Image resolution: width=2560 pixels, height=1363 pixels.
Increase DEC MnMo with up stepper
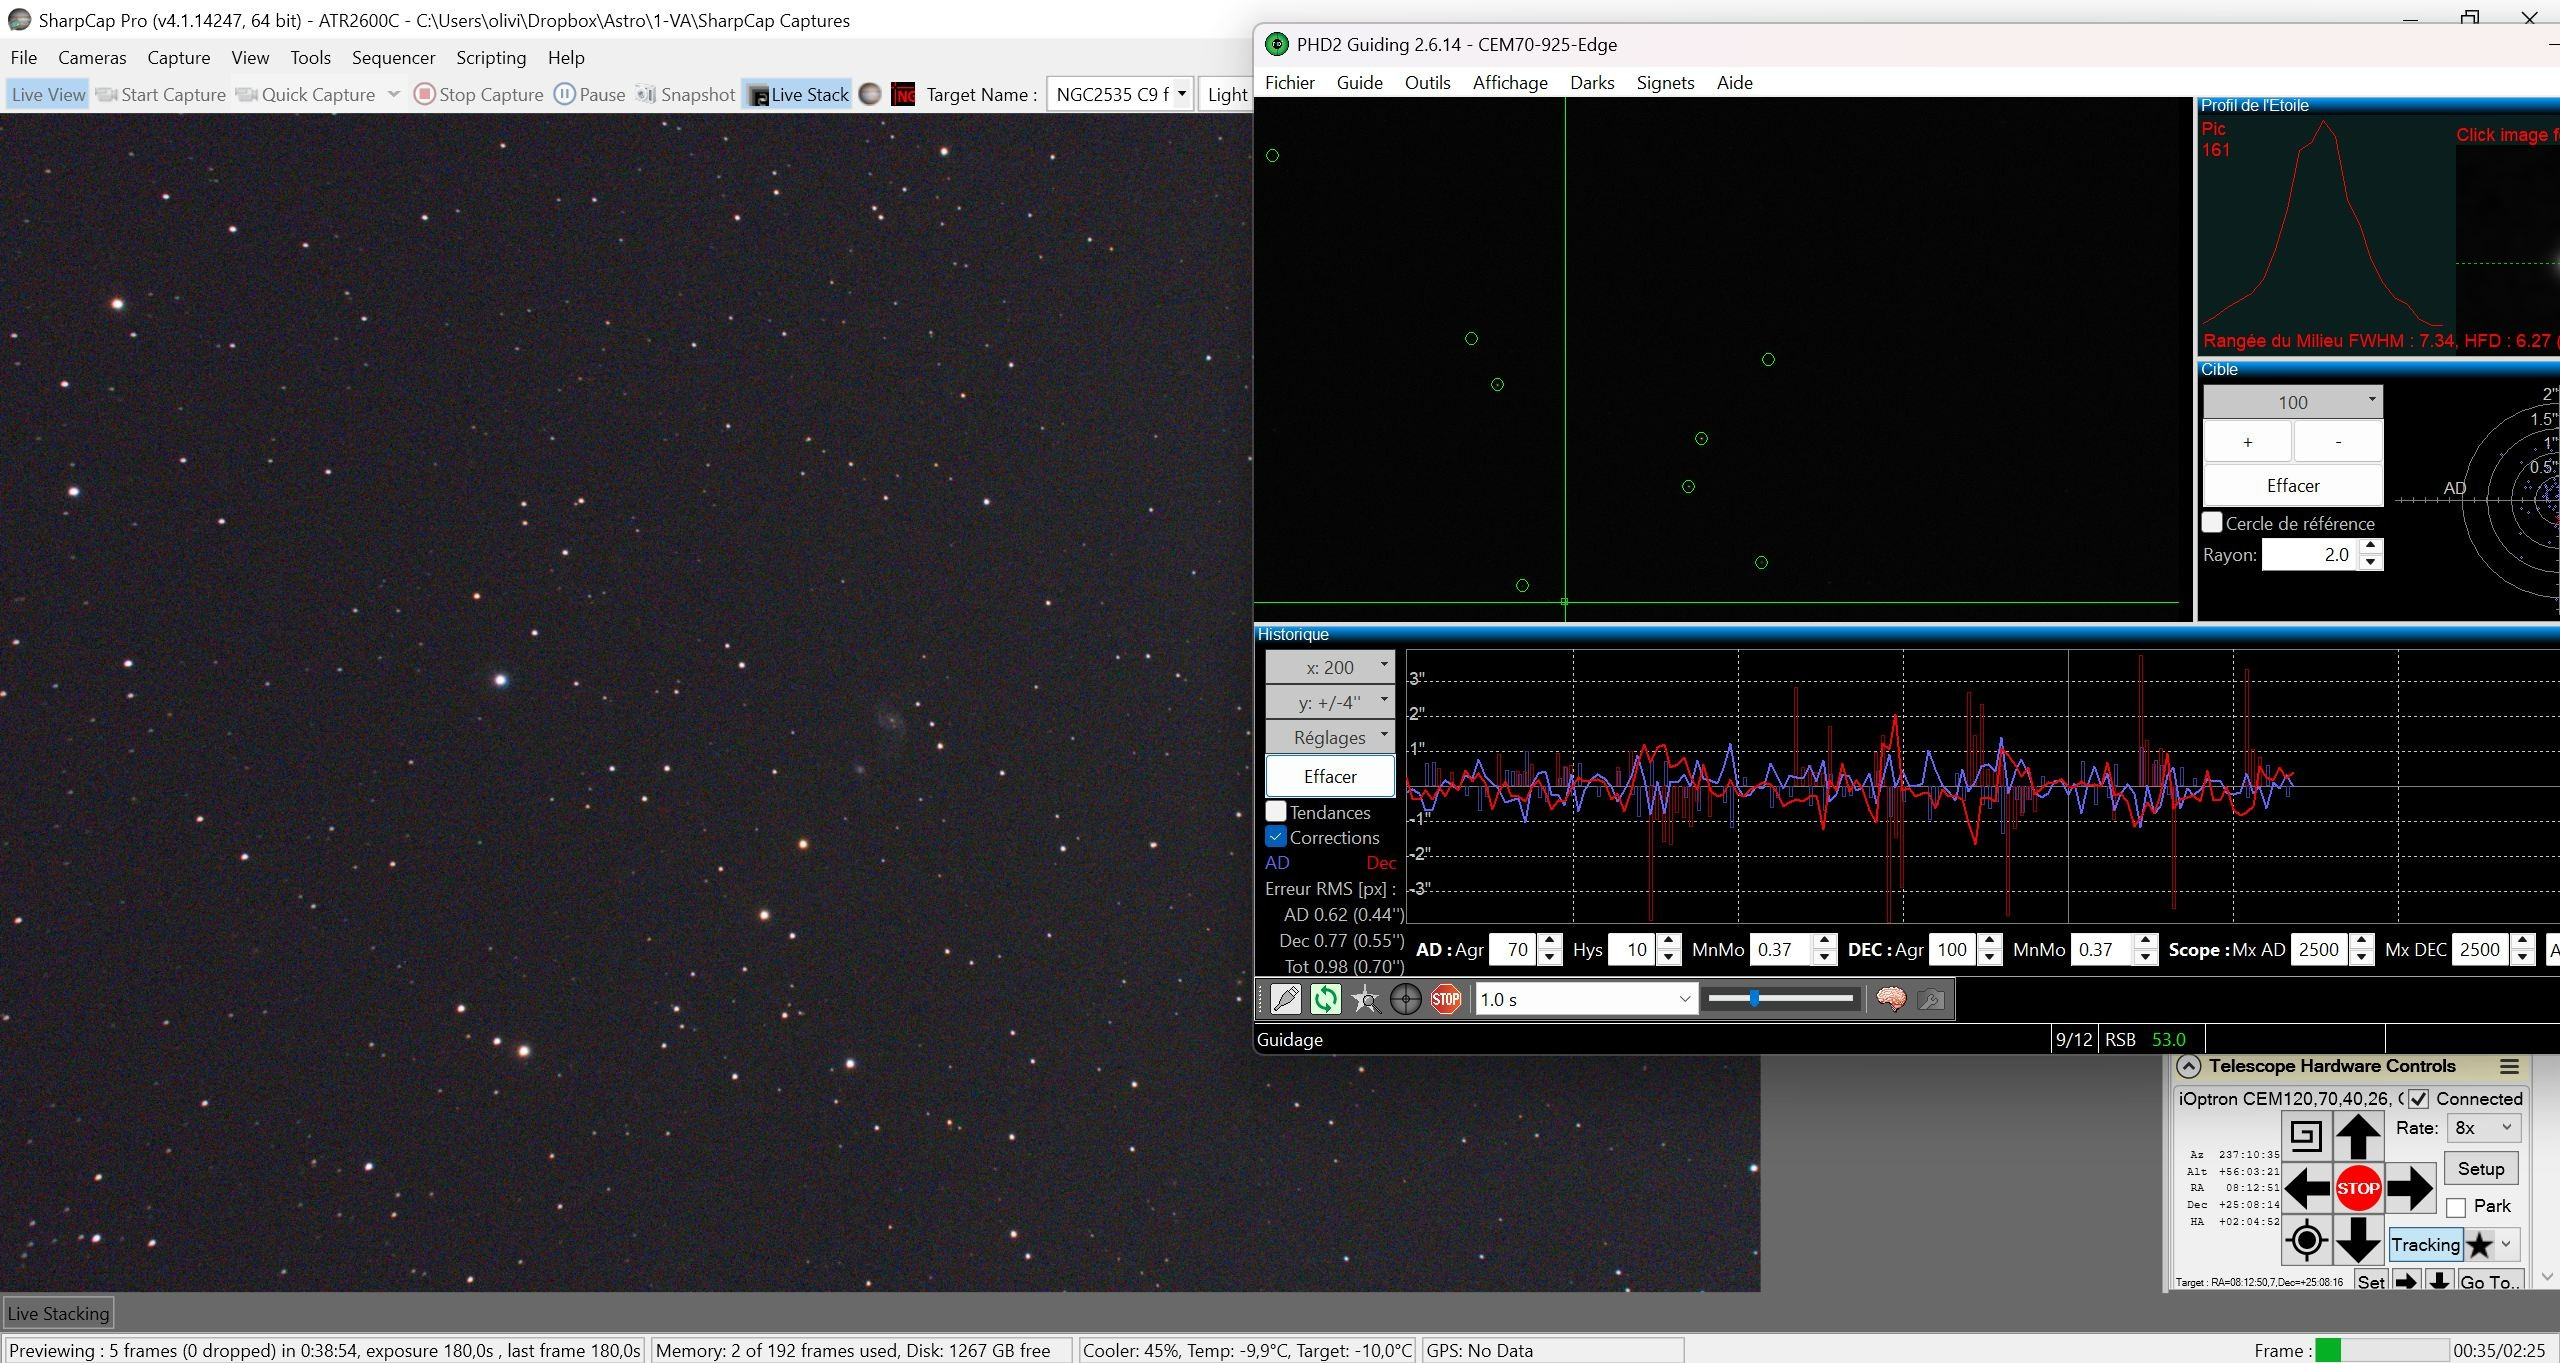pyautogui.click(x=2145, y=942)
